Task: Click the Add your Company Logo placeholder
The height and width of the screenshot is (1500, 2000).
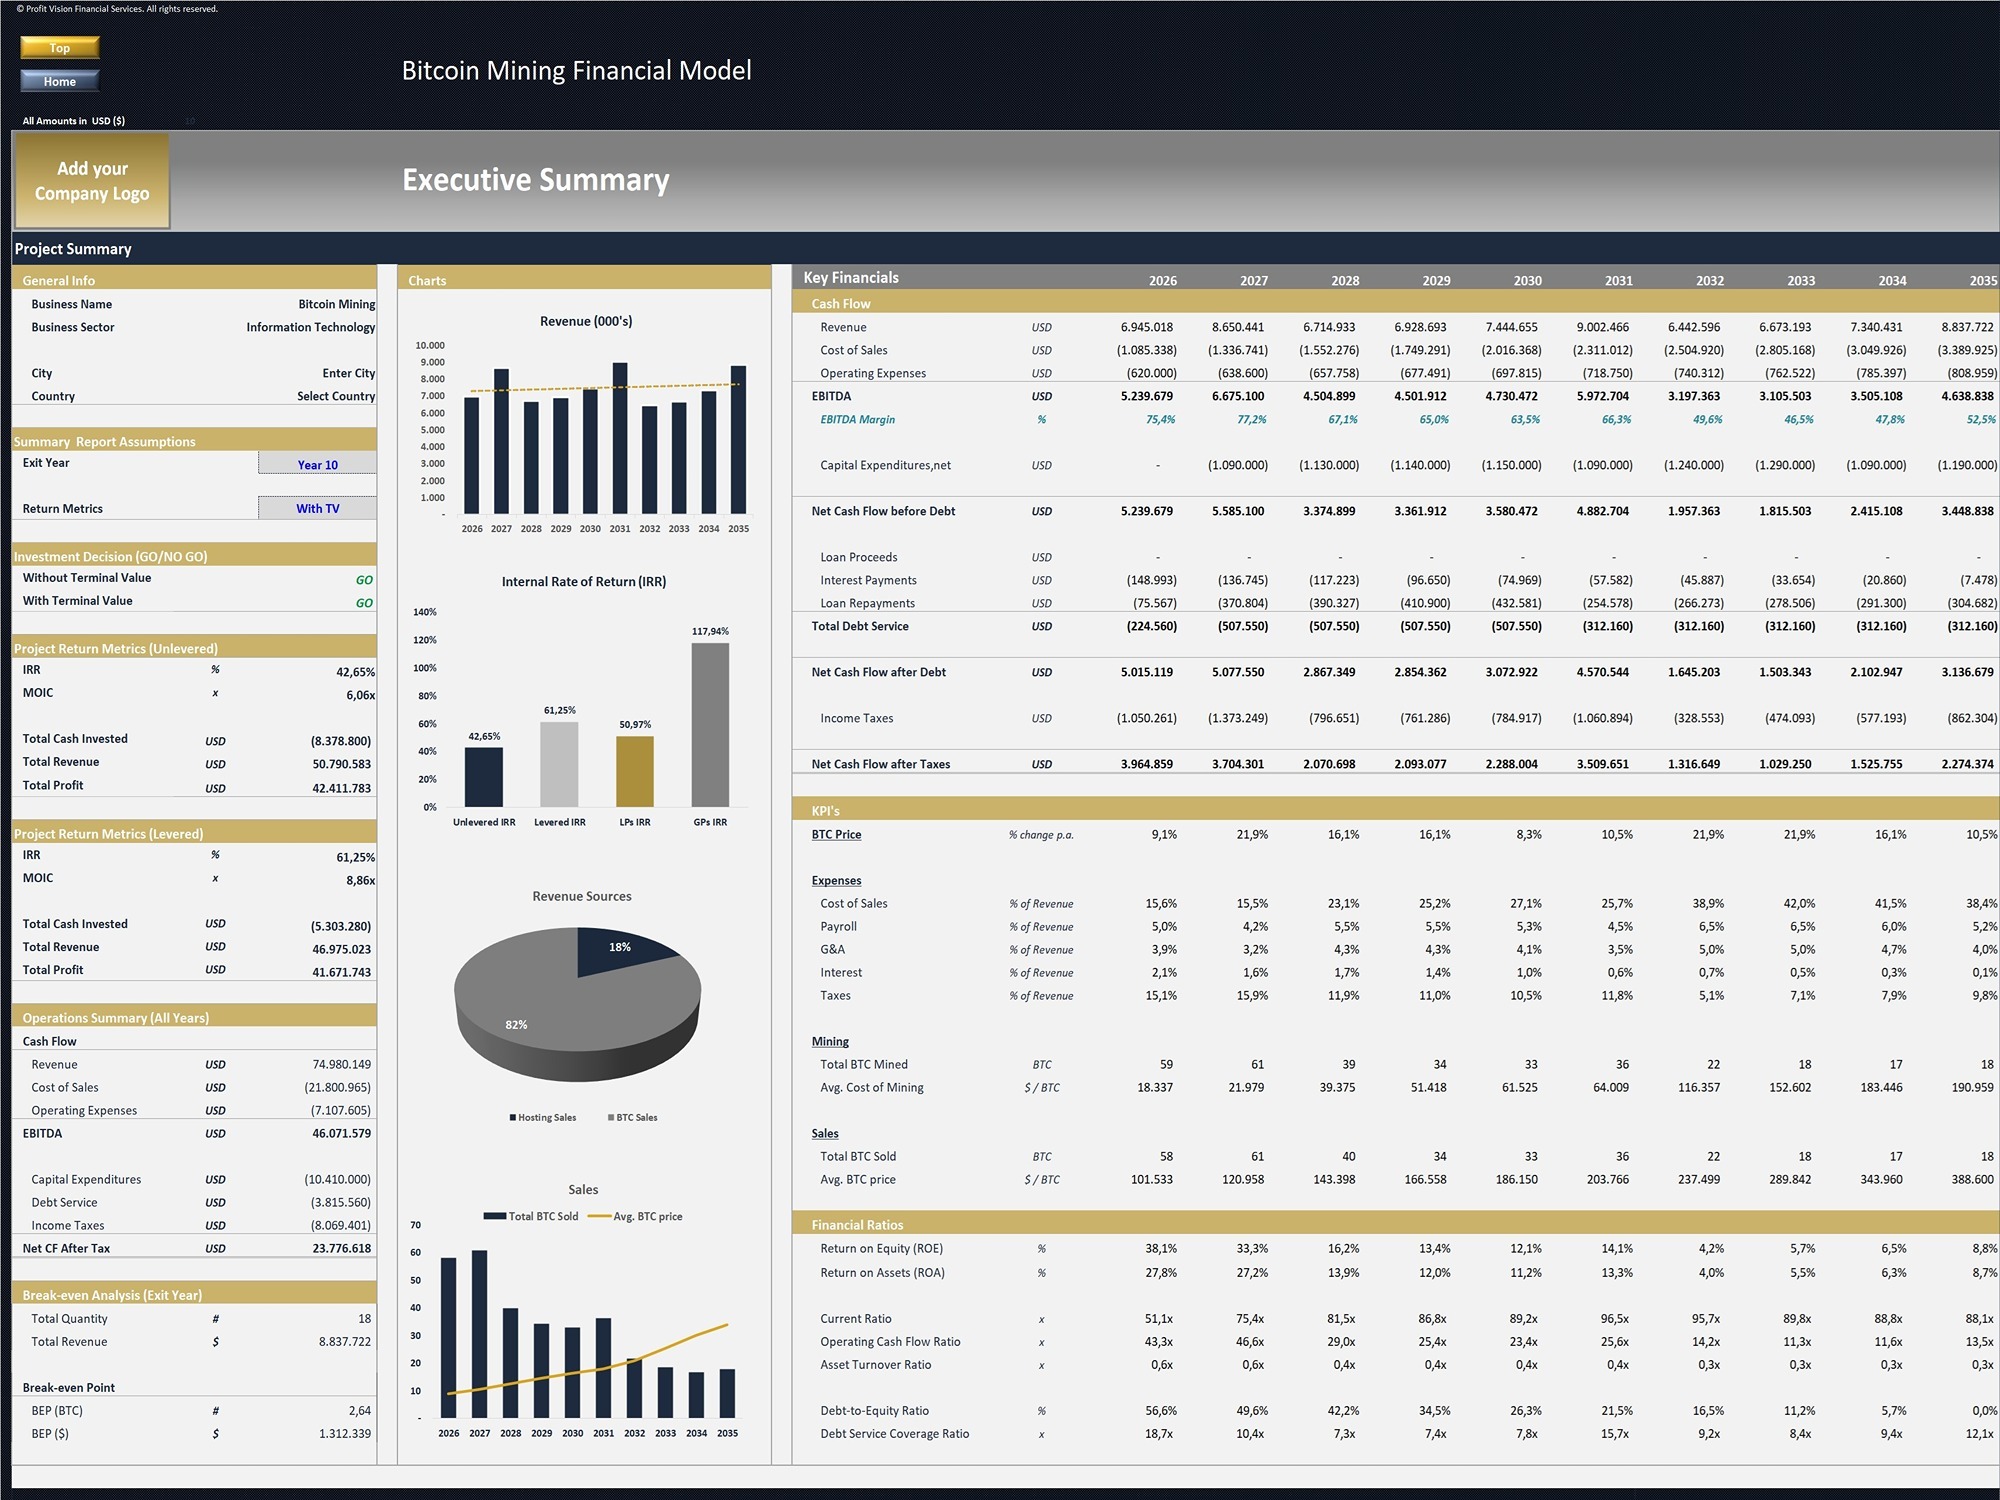Action: (92, 181)
